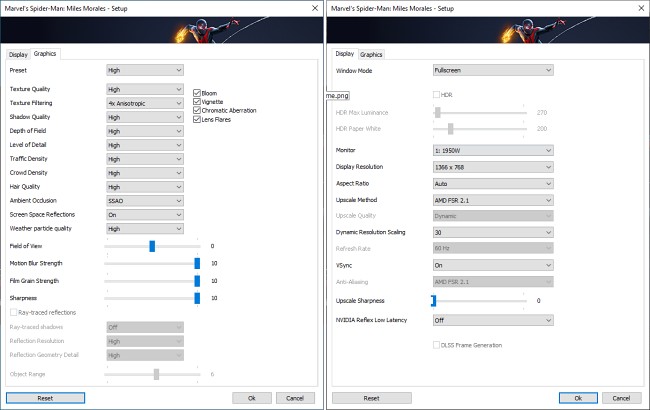Switch to Display tab in left window
This screenshot has width=650, height=410.
click(18, 54)
